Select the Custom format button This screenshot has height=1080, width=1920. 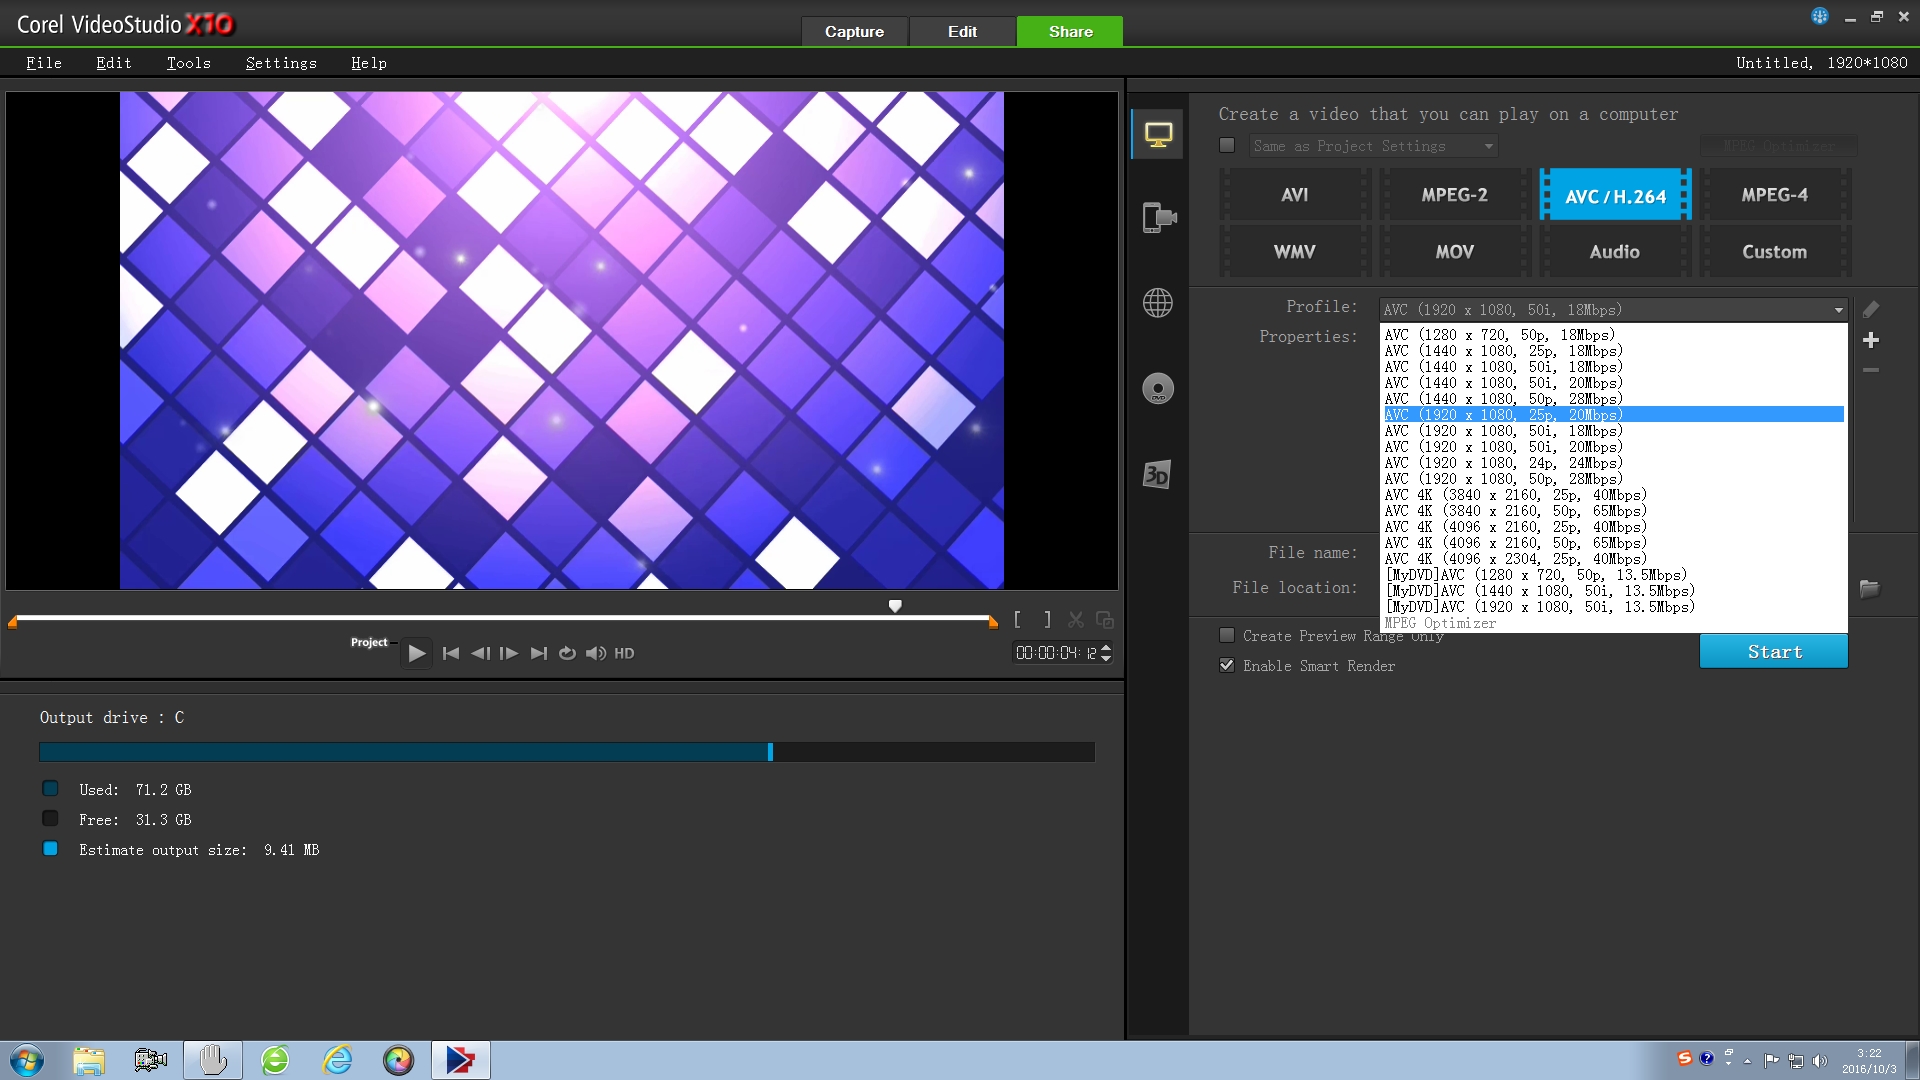point(1775,252)
